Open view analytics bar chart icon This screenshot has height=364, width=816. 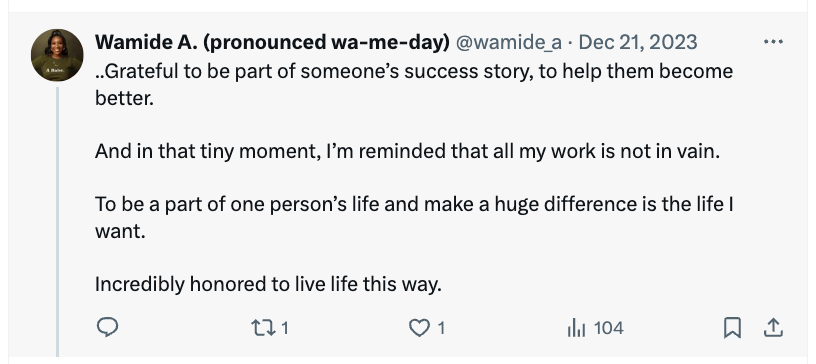pos(576,328)
